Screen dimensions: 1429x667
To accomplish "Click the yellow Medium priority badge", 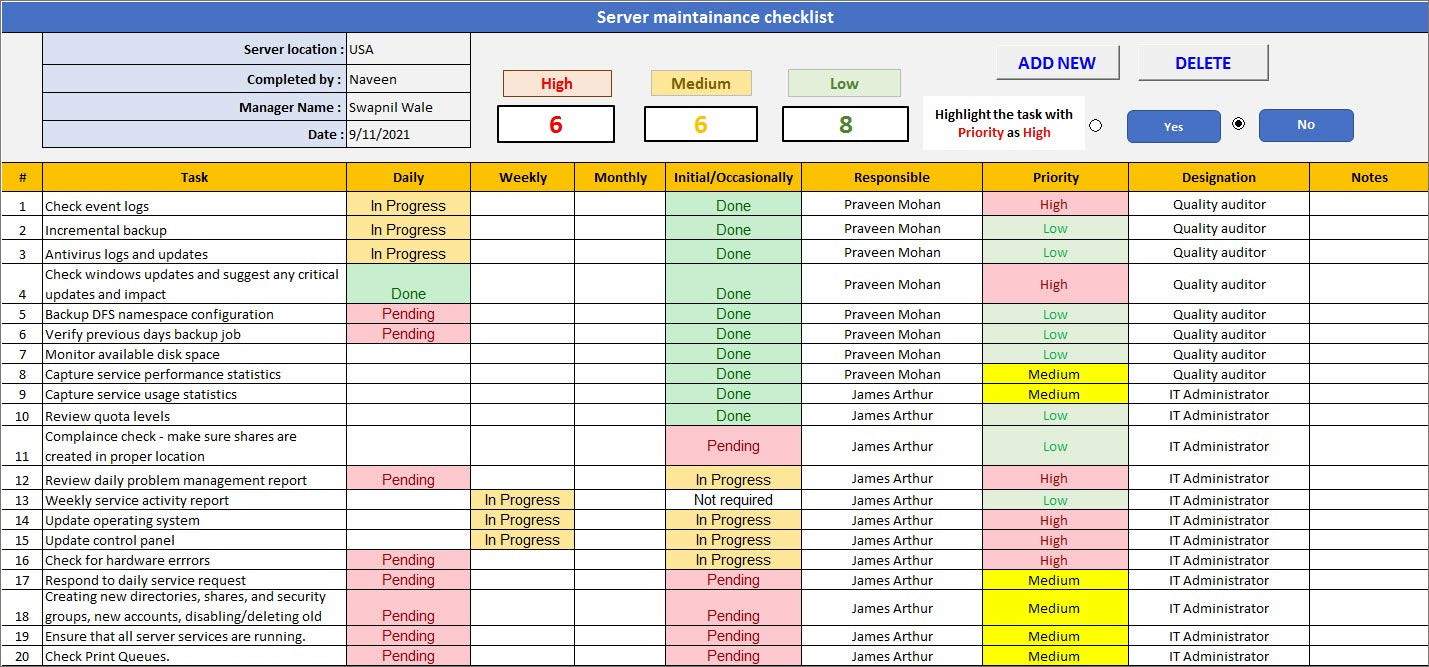I will 701,83.
